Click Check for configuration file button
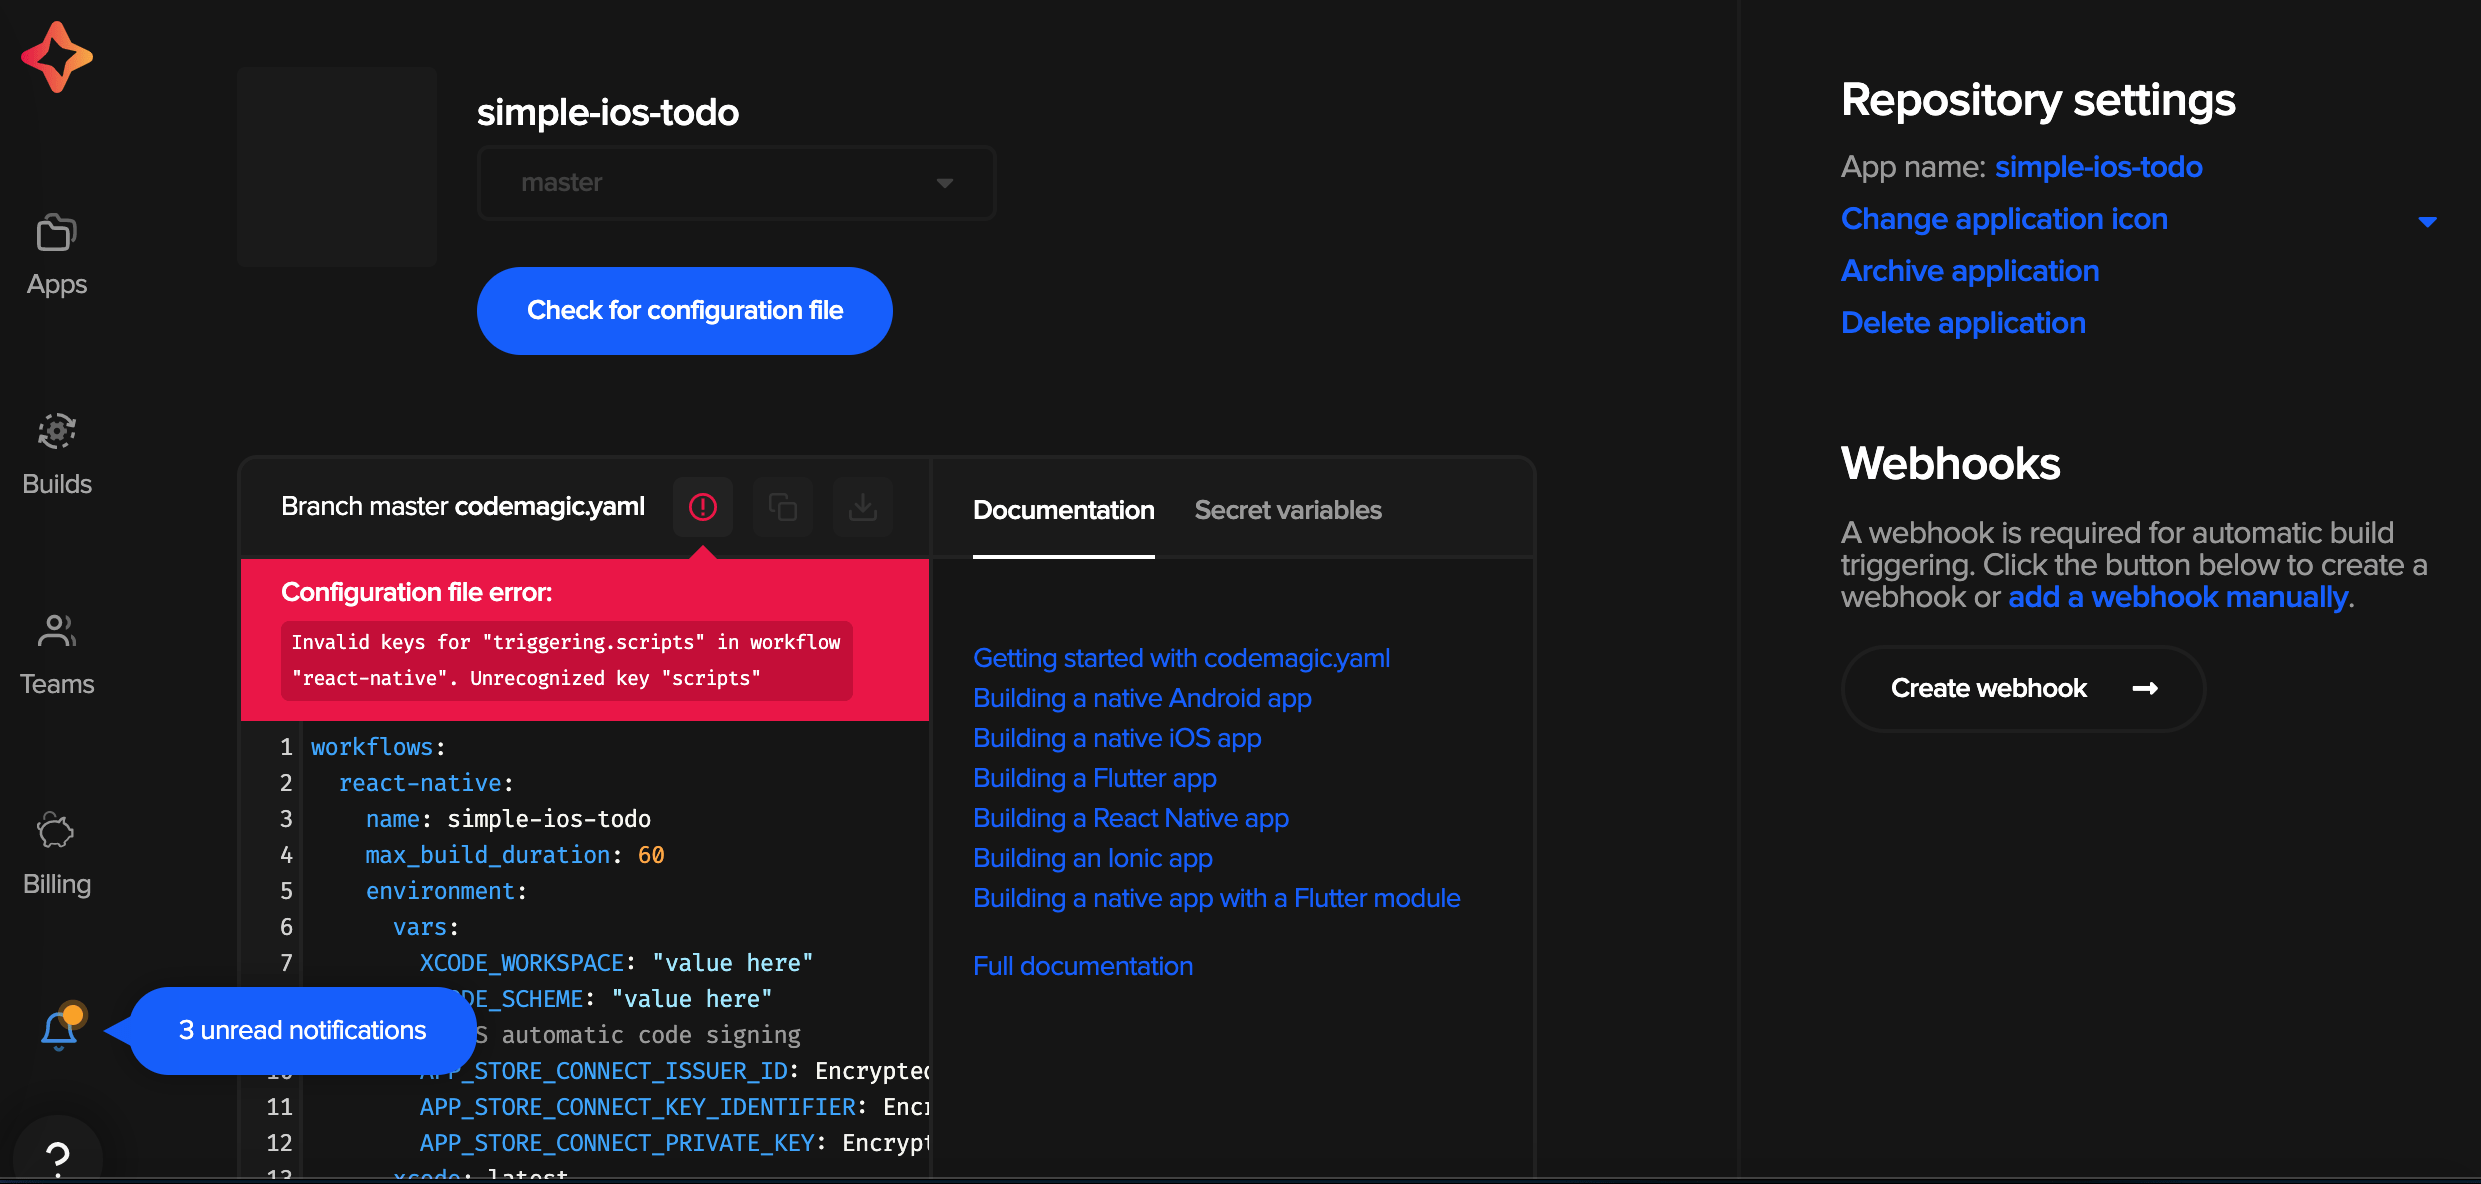Screen dimensions: 2481x1184 685,311
